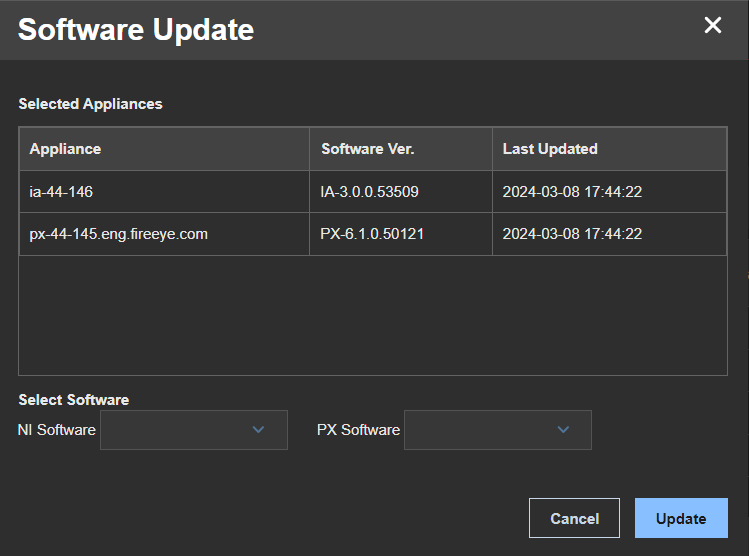Select the Appliance column header
Viewport: 749px width, 556px height.
point(164,149)
